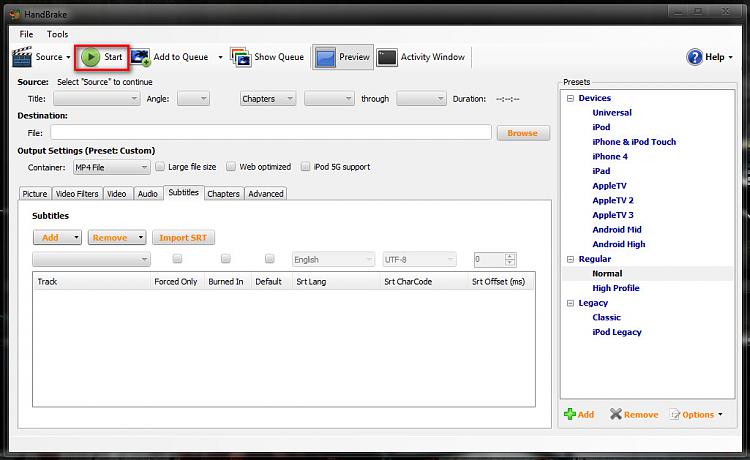Toggle the Burned In checkbox

226,259
